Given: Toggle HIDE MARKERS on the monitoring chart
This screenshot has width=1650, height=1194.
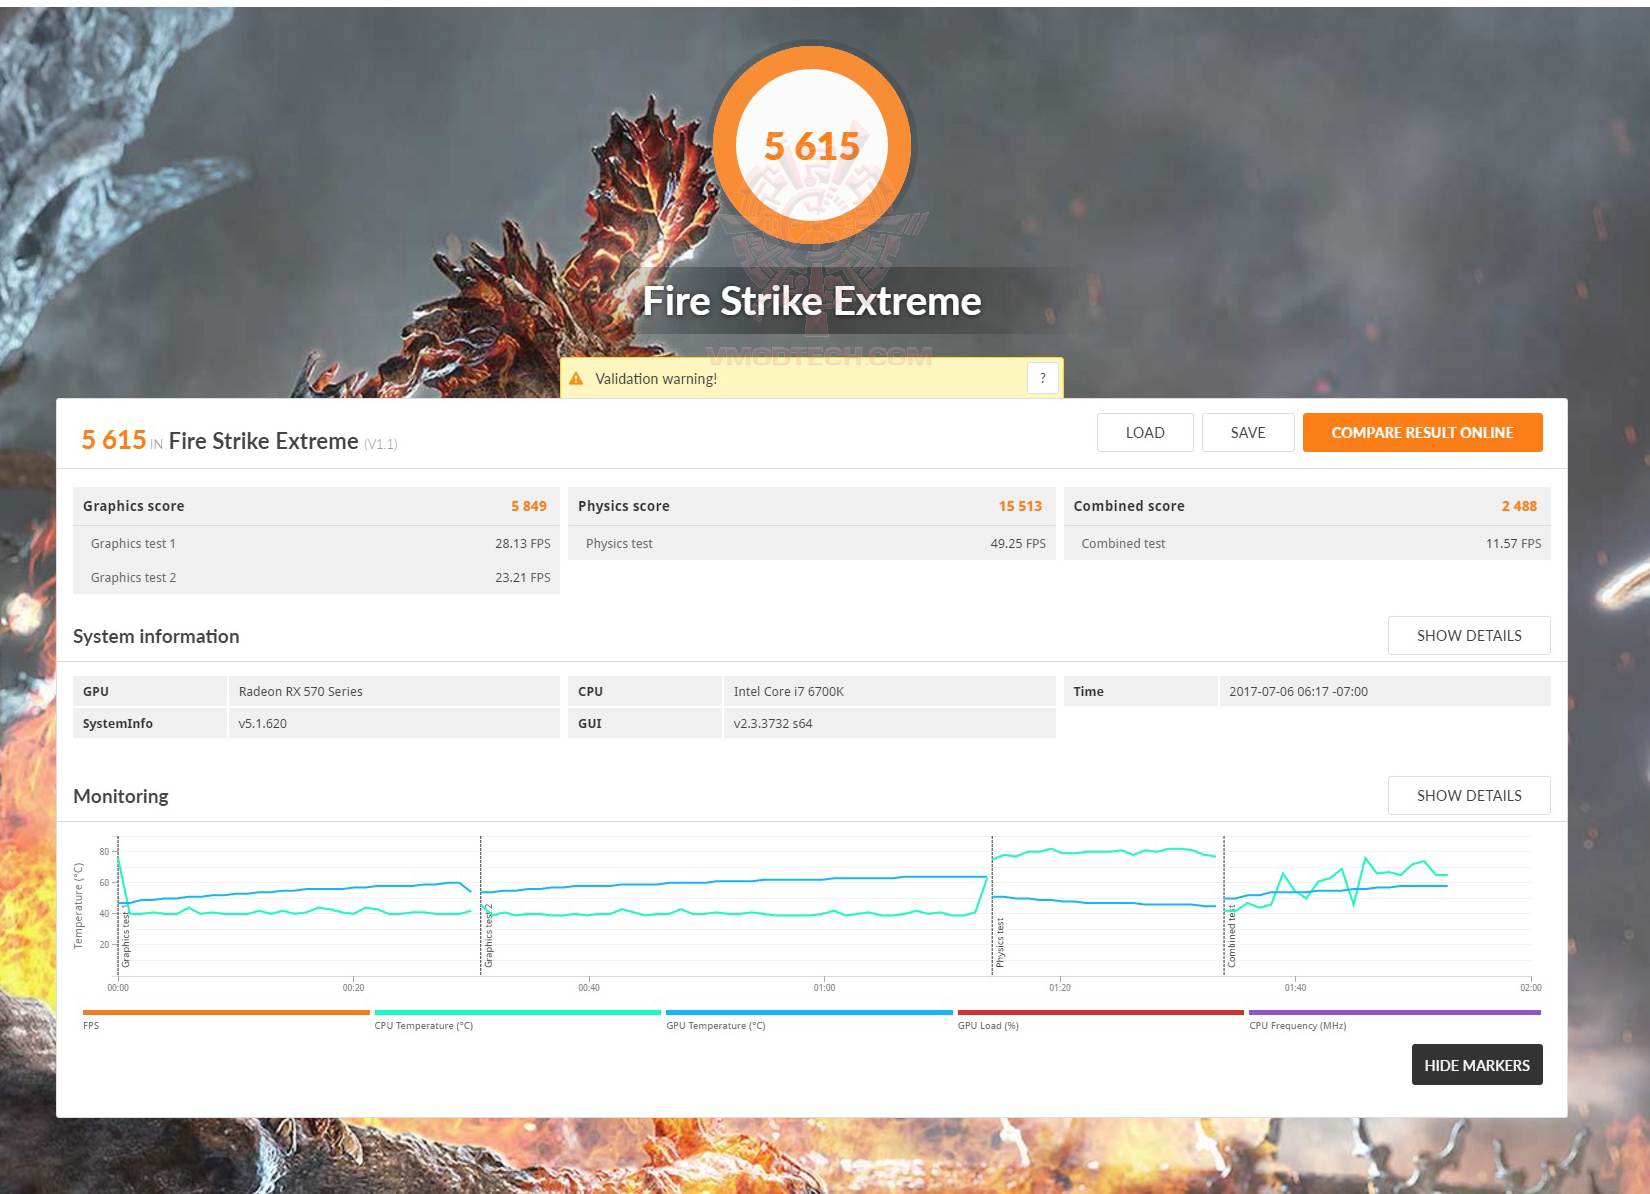Looking at the screenshot, I should coord(1477,1064).
